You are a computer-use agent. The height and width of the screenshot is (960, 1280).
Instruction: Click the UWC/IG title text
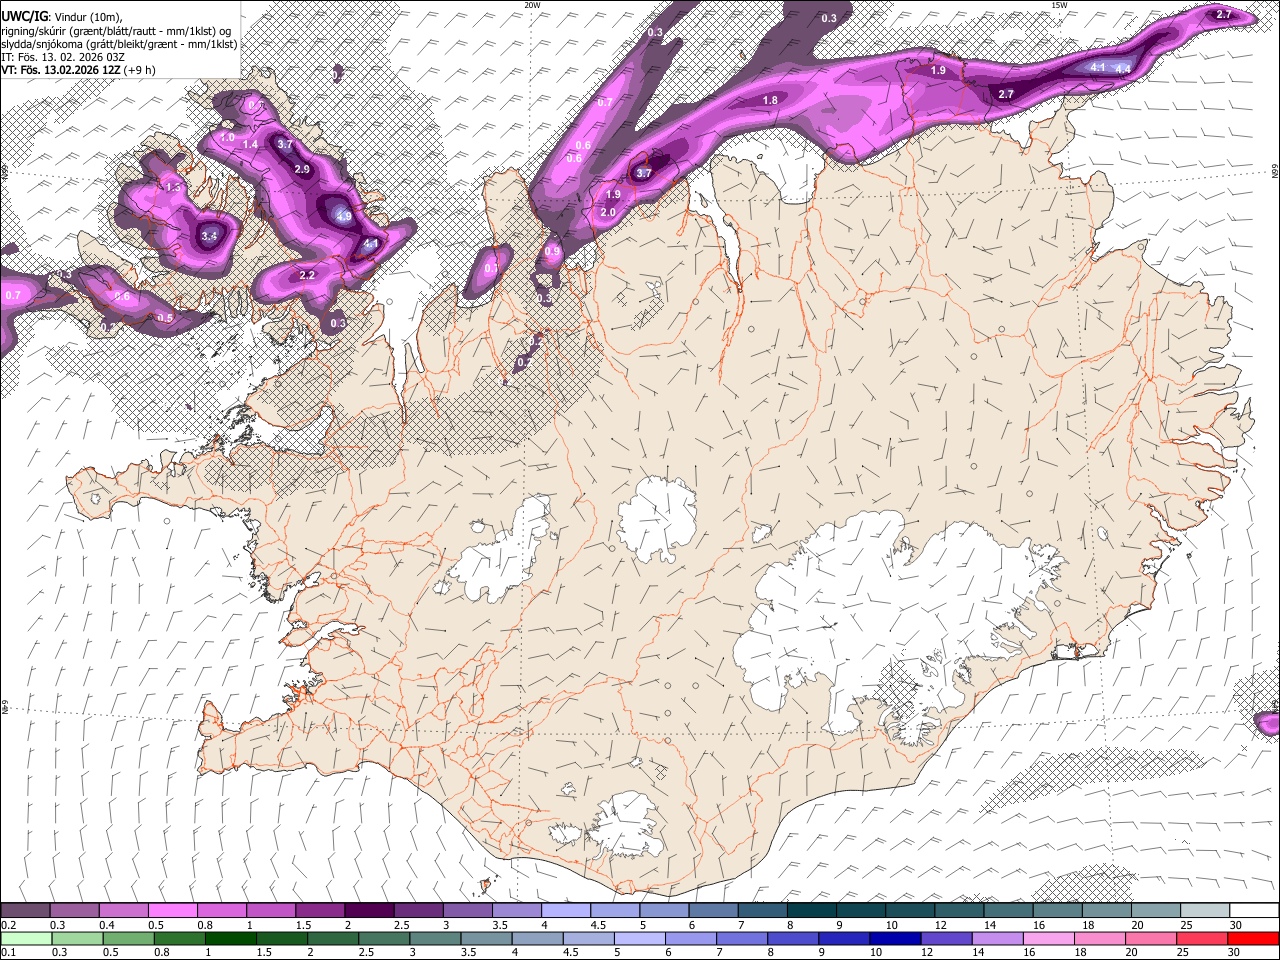[x=24, y=17]
